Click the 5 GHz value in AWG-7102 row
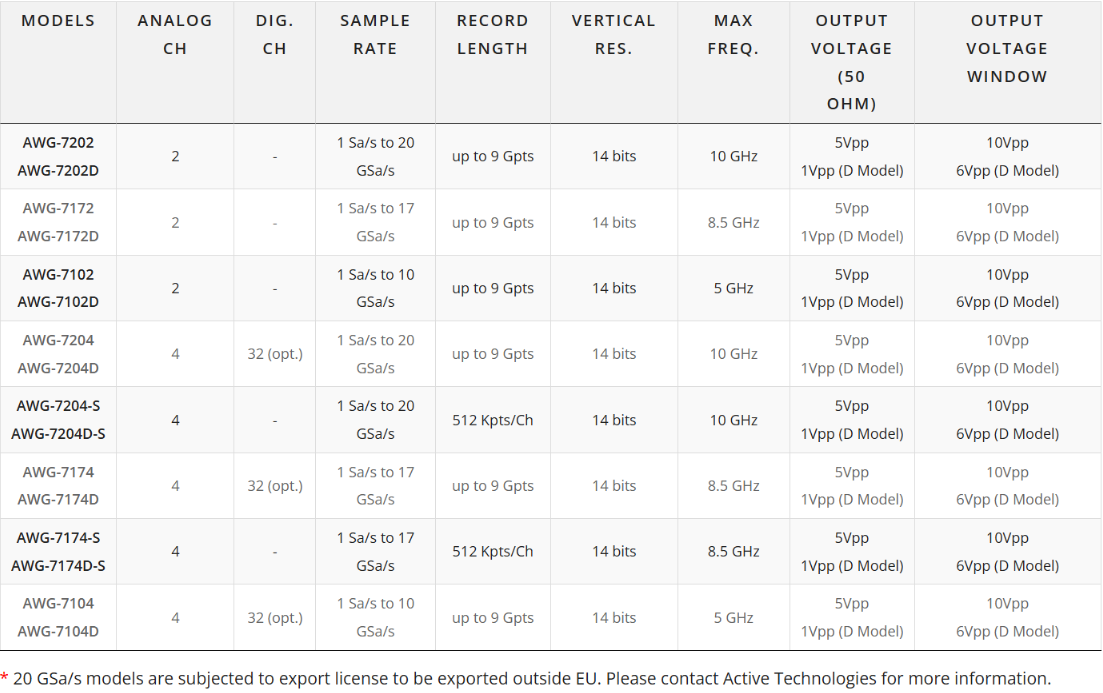The height and width of the screenshot is (693, 1103). 733,288
